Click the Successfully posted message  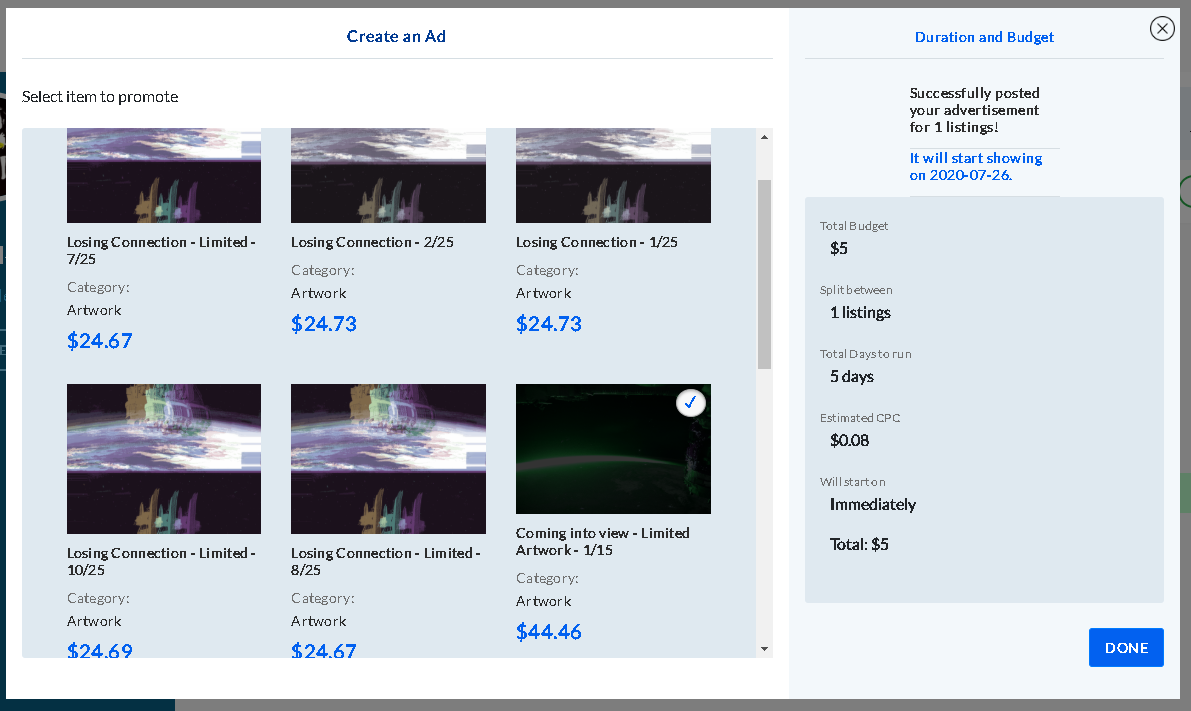[975, 110]
